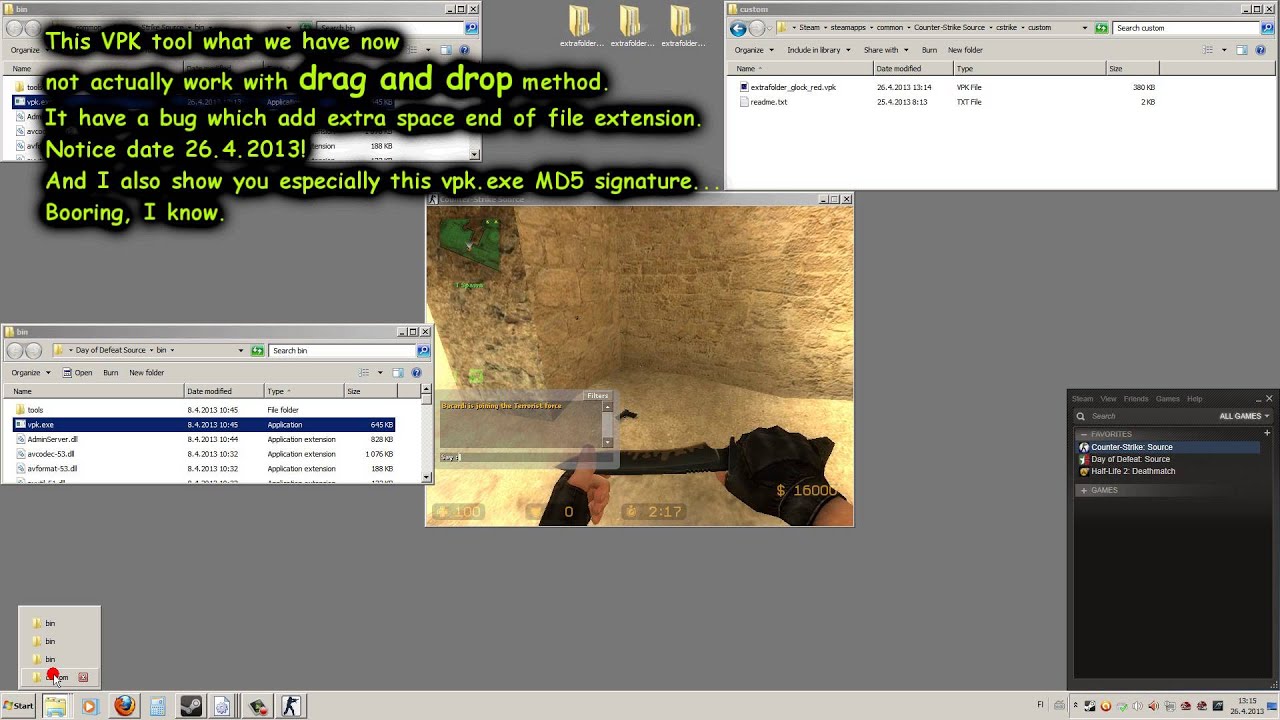Select vpk.exe in Day of Defeat bin window
Screen dimensions: 1280x720
tap(204, 425)
